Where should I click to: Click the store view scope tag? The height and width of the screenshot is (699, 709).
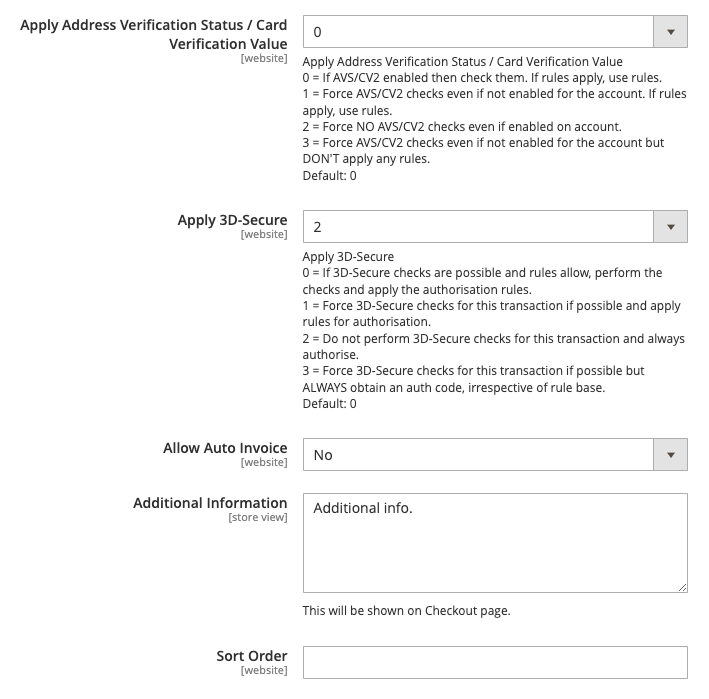pyautogui.click(x=258, y=517)
